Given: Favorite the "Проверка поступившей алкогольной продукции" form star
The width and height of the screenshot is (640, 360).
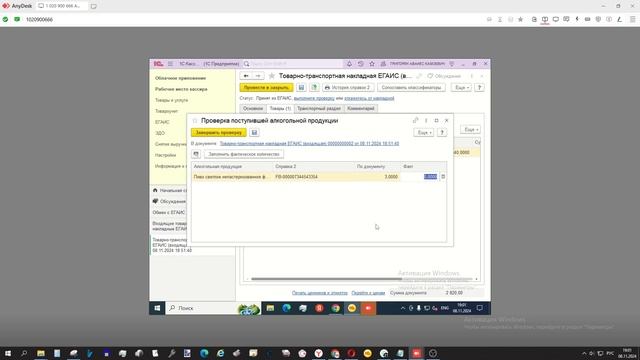Looking at the screenshot, I should (195, 121).
